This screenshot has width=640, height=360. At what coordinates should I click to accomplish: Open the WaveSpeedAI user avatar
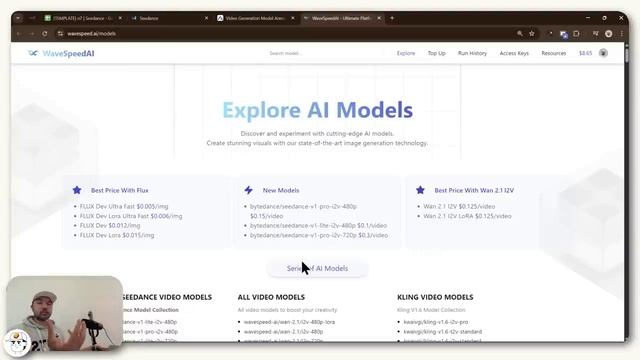pos(603,53)
